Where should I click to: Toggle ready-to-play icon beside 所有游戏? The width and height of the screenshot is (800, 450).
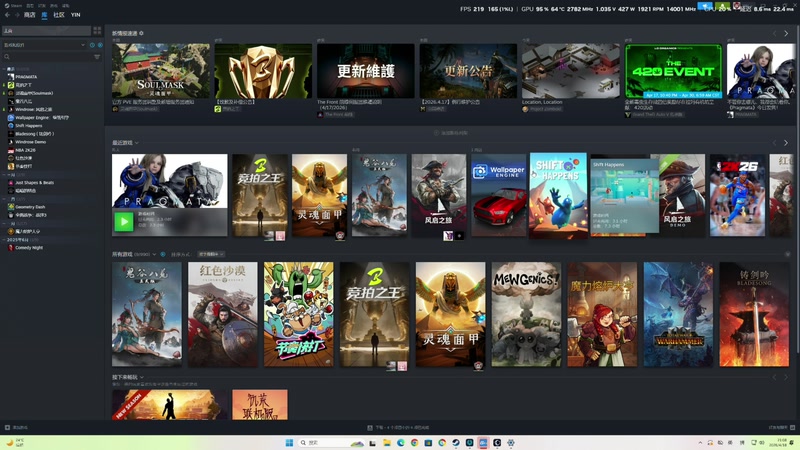(x=163, y=254)
